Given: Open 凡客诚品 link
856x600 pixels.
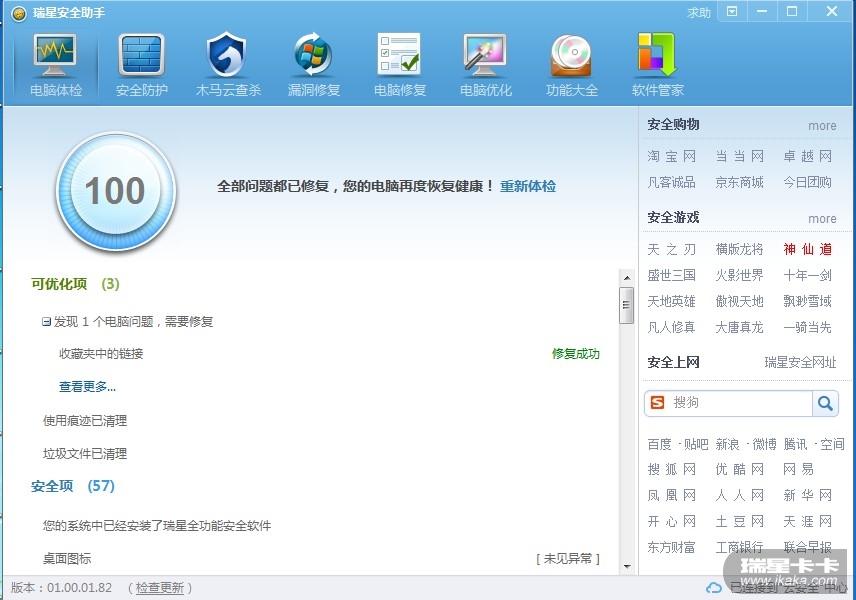Looking at the screenshot, I should [671, 182].
